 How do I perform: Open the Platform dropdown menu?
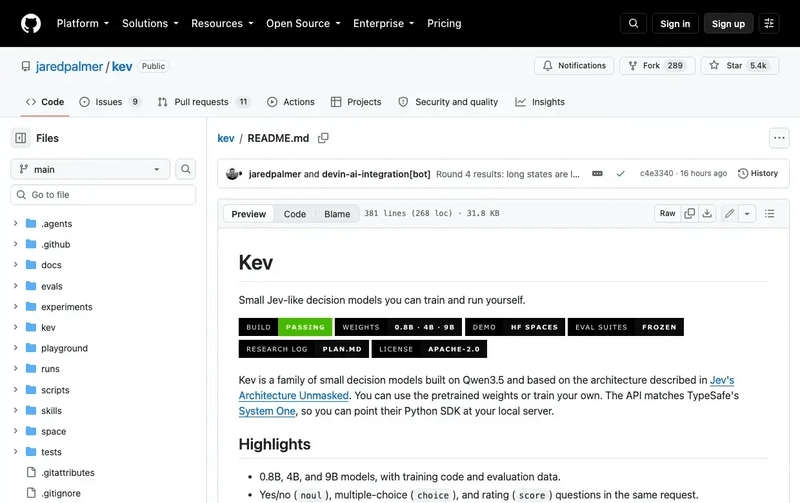pyautogui.click(x=83, y=23)
